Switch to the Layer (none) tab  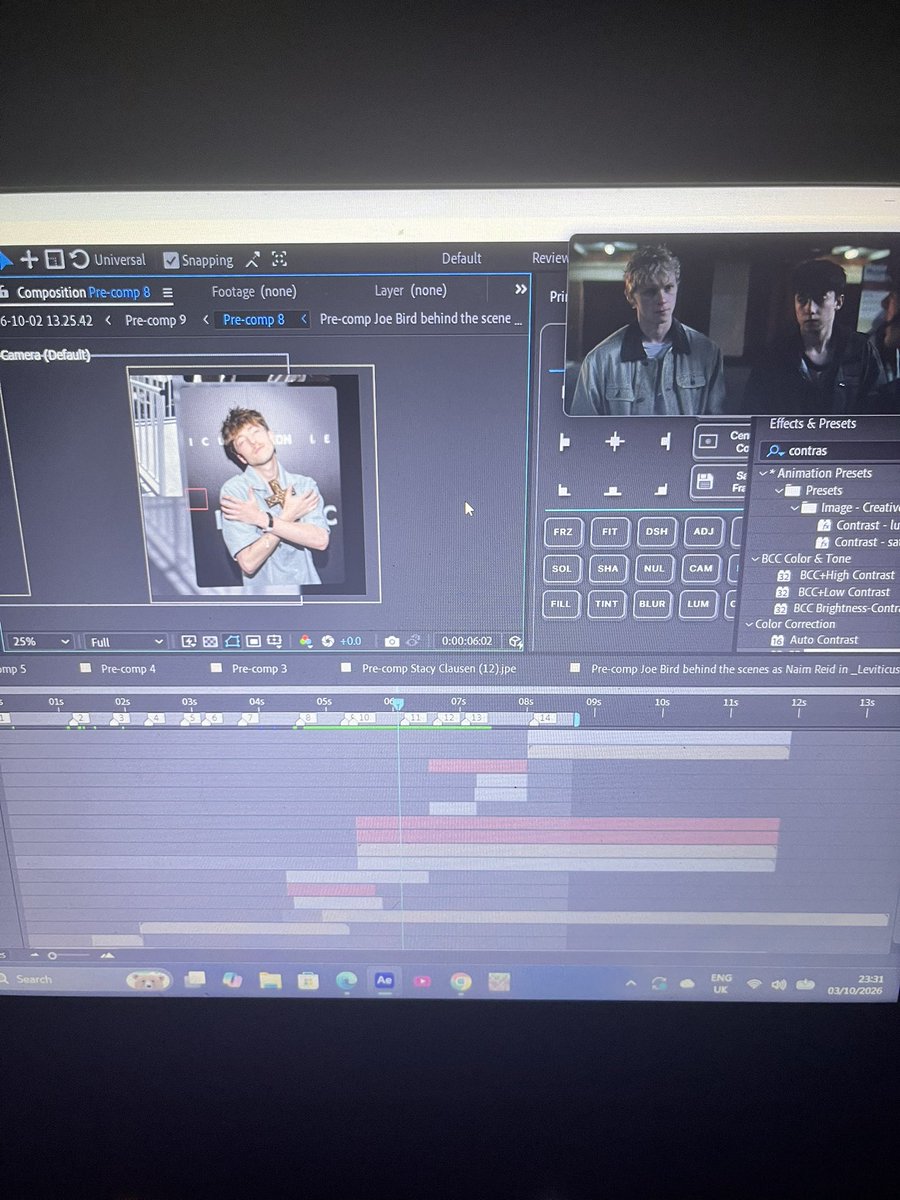(410, 291)
